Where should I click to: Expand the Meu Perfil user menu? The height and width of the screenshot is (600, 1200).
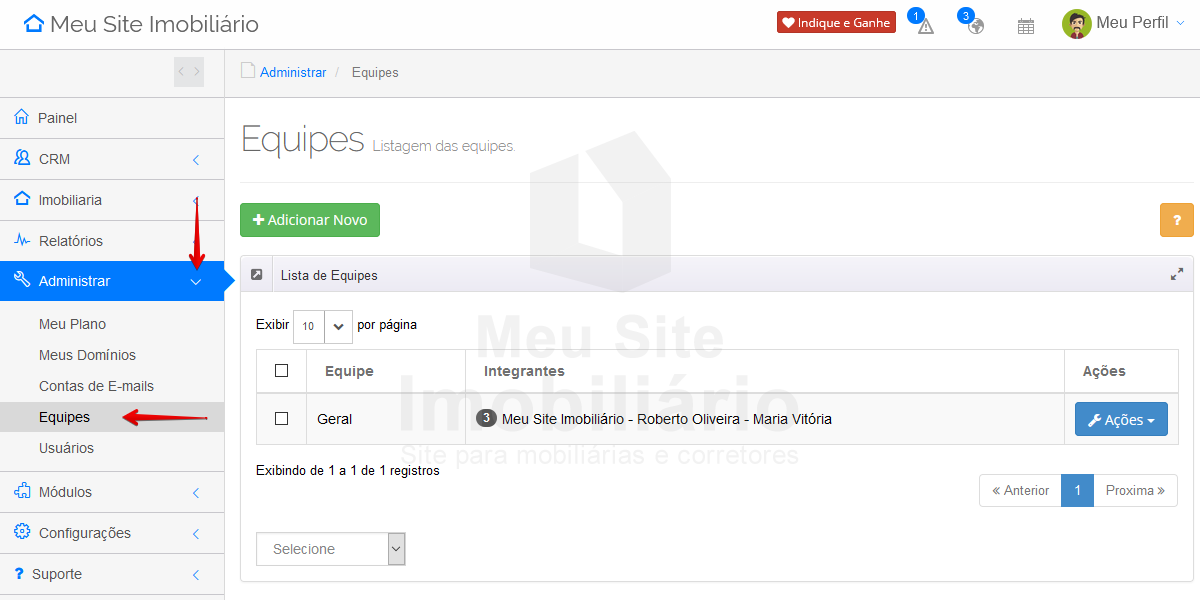(1123, 24)
